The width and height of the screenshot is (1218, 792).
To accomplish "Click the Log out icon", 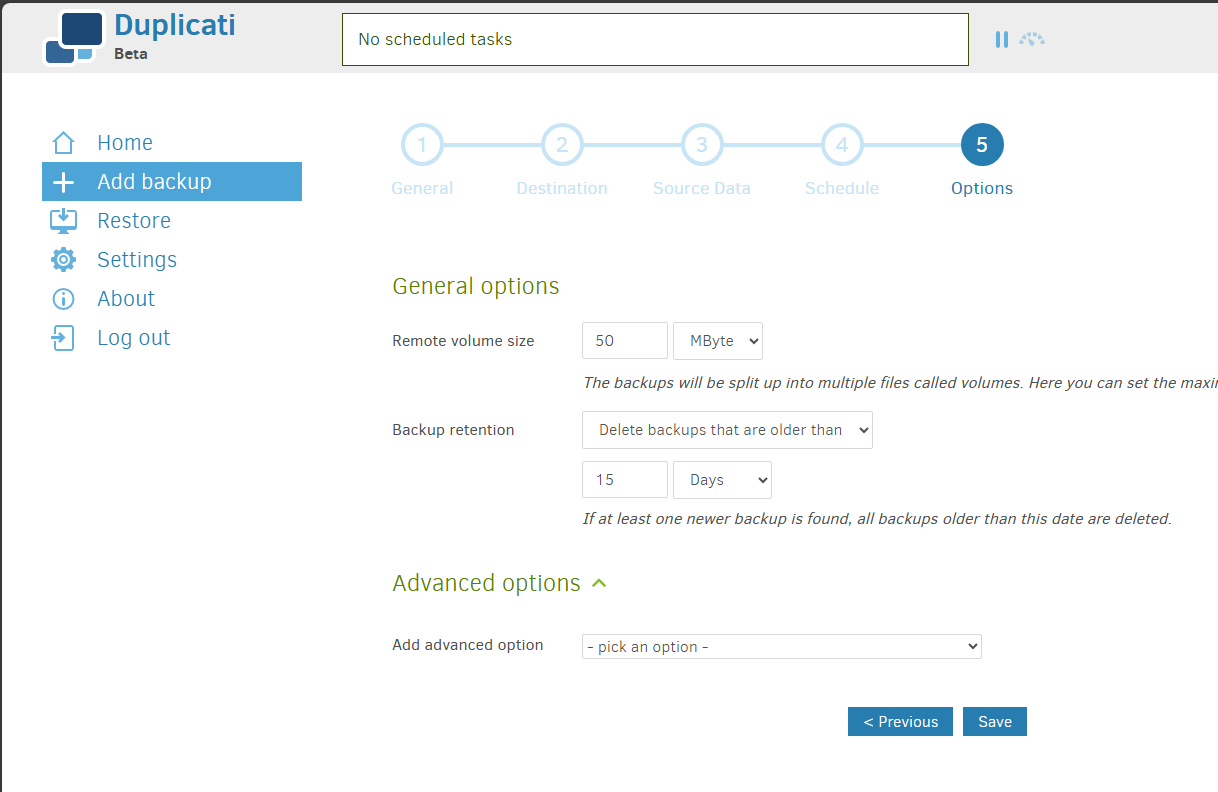I will [x=63, y=337].
